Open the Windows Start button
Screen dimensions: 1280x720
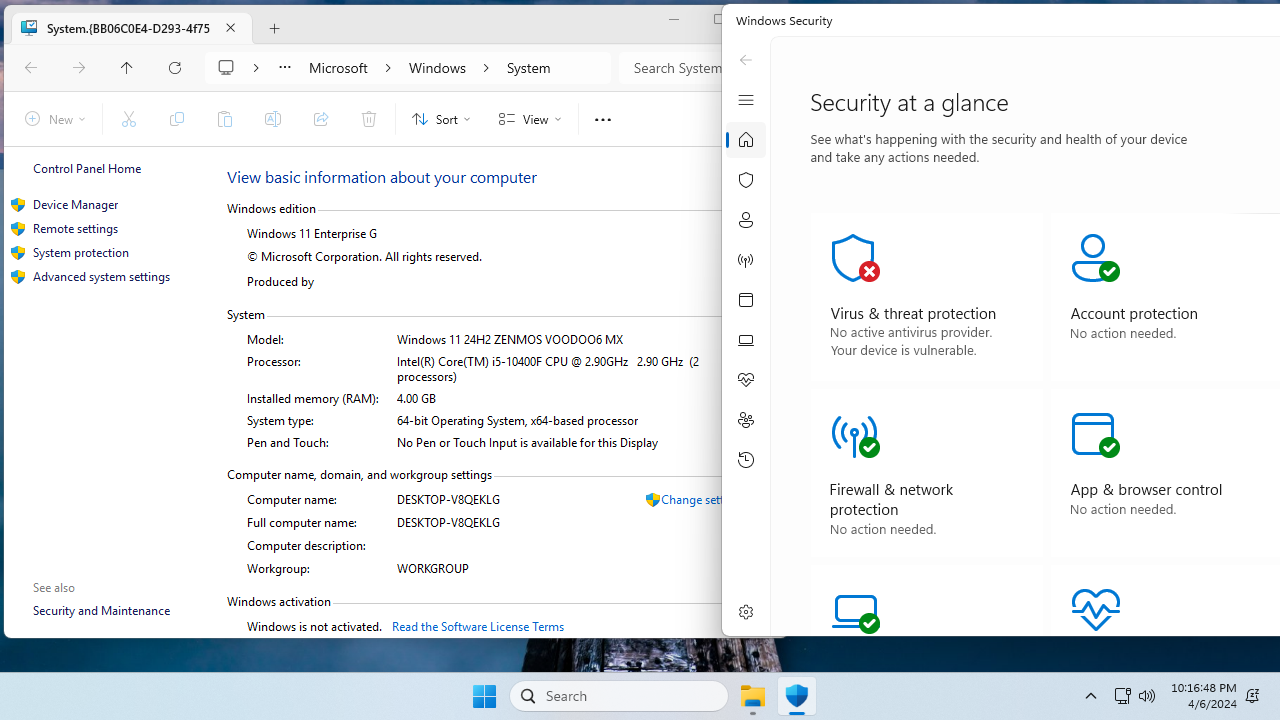(x=484, y=696)
